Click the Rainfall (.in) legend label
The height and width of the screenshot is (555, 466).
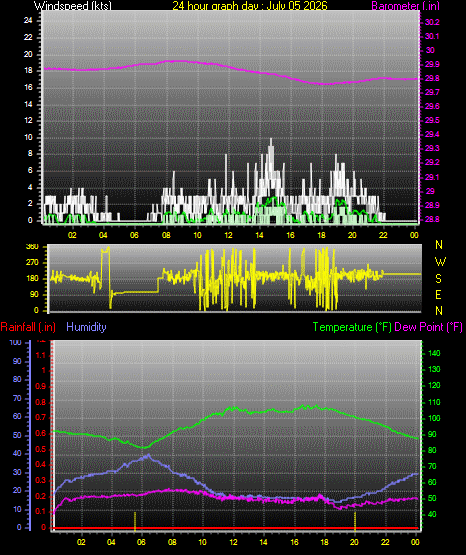tap(28, 327)
